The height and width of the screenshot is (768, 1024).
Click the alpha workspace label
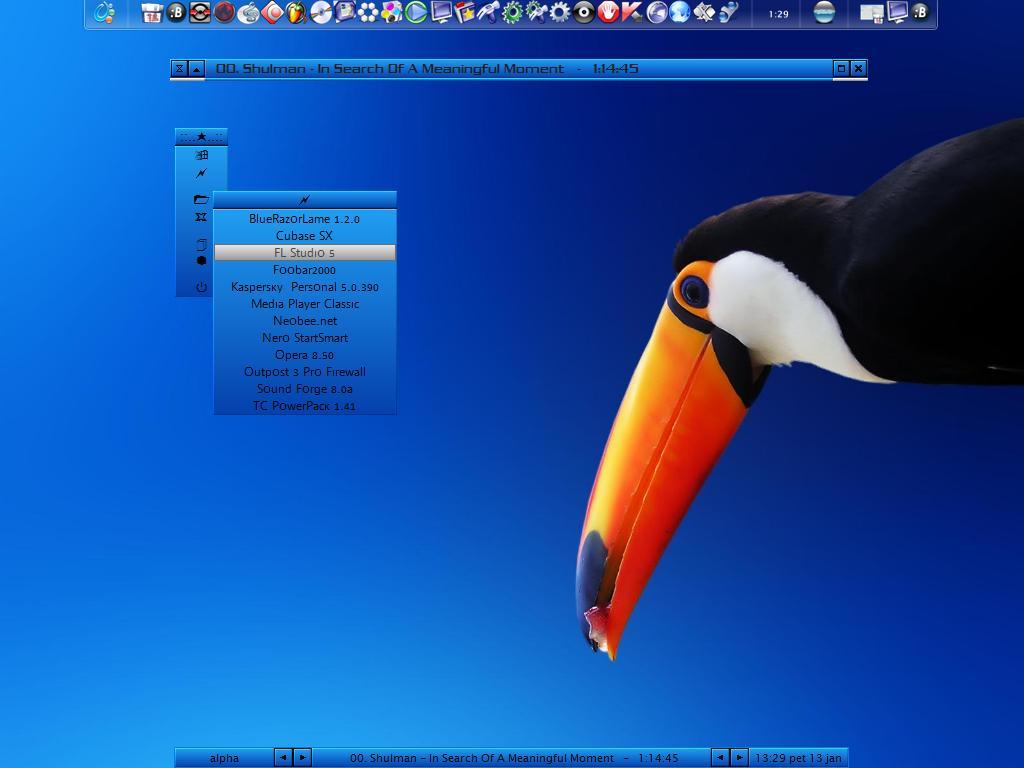click(x=224, y=758)
